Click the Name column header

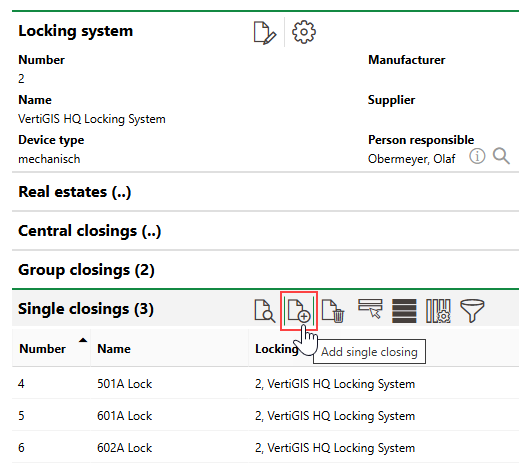(114, 349)
